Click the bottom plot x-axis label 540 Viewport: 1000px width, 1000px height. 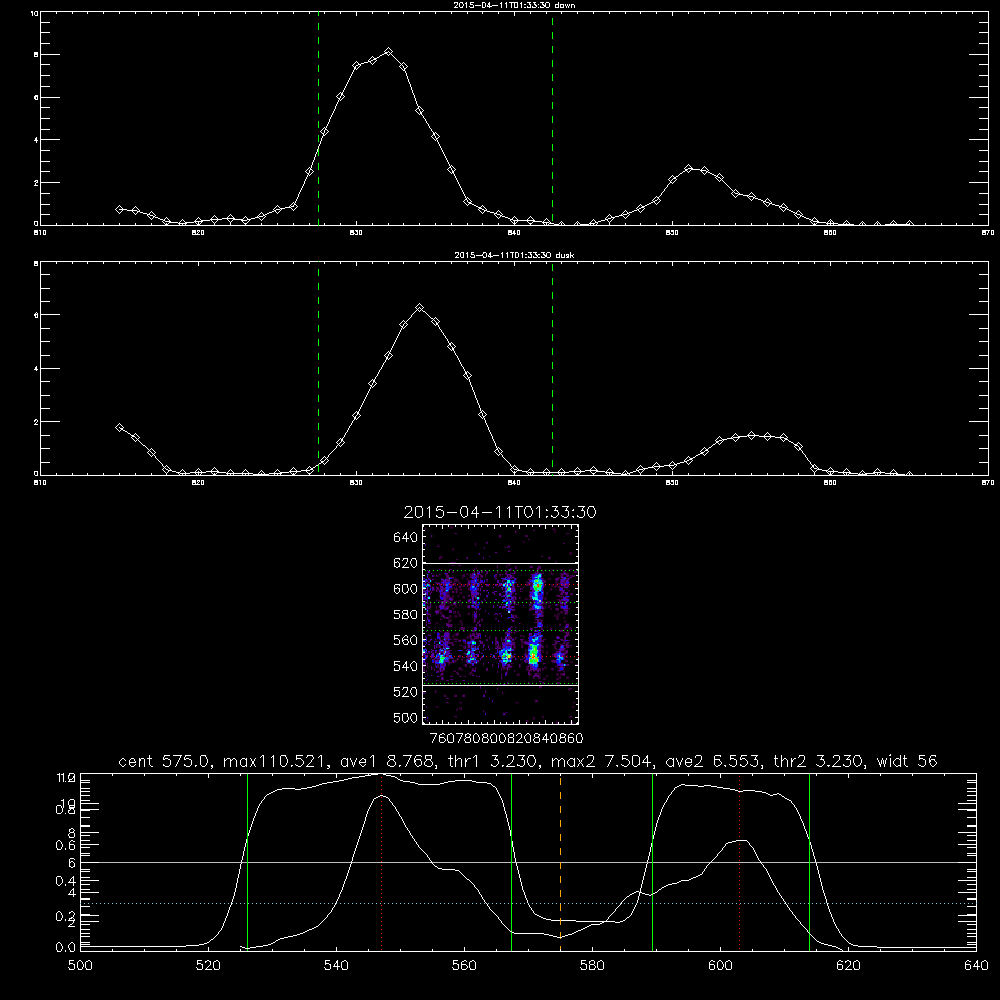coord(336,966)
